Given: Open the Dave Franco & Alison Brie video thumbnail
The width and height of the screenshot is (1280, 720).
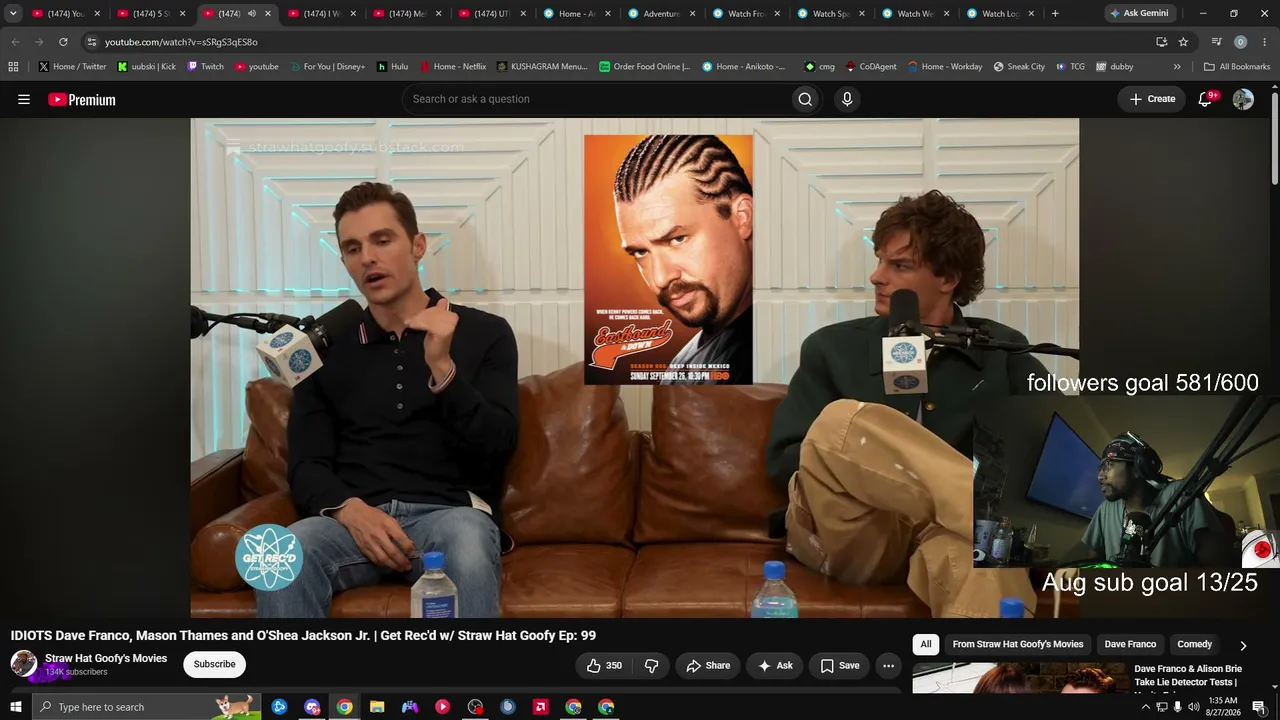Looking at the screenshot, I should pyautogui.click(x=1019, y=678).
